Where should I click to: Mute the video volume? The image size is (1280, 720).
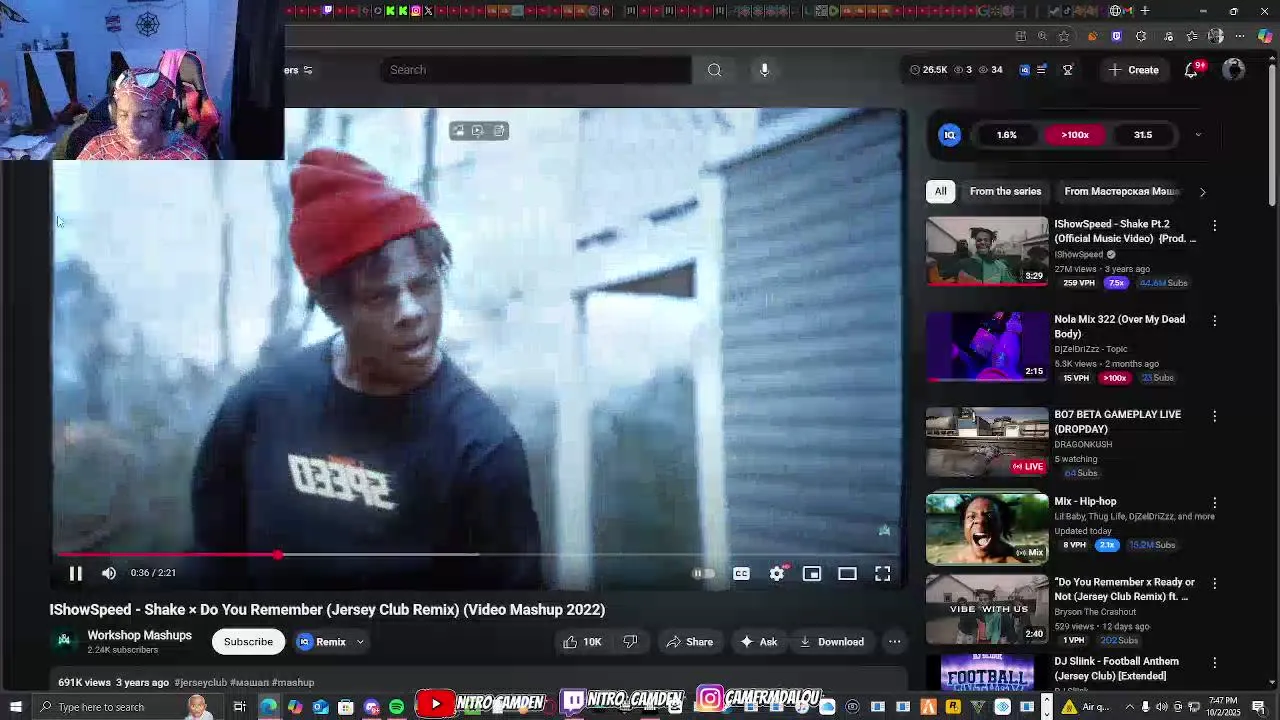(x=109, y=573)
